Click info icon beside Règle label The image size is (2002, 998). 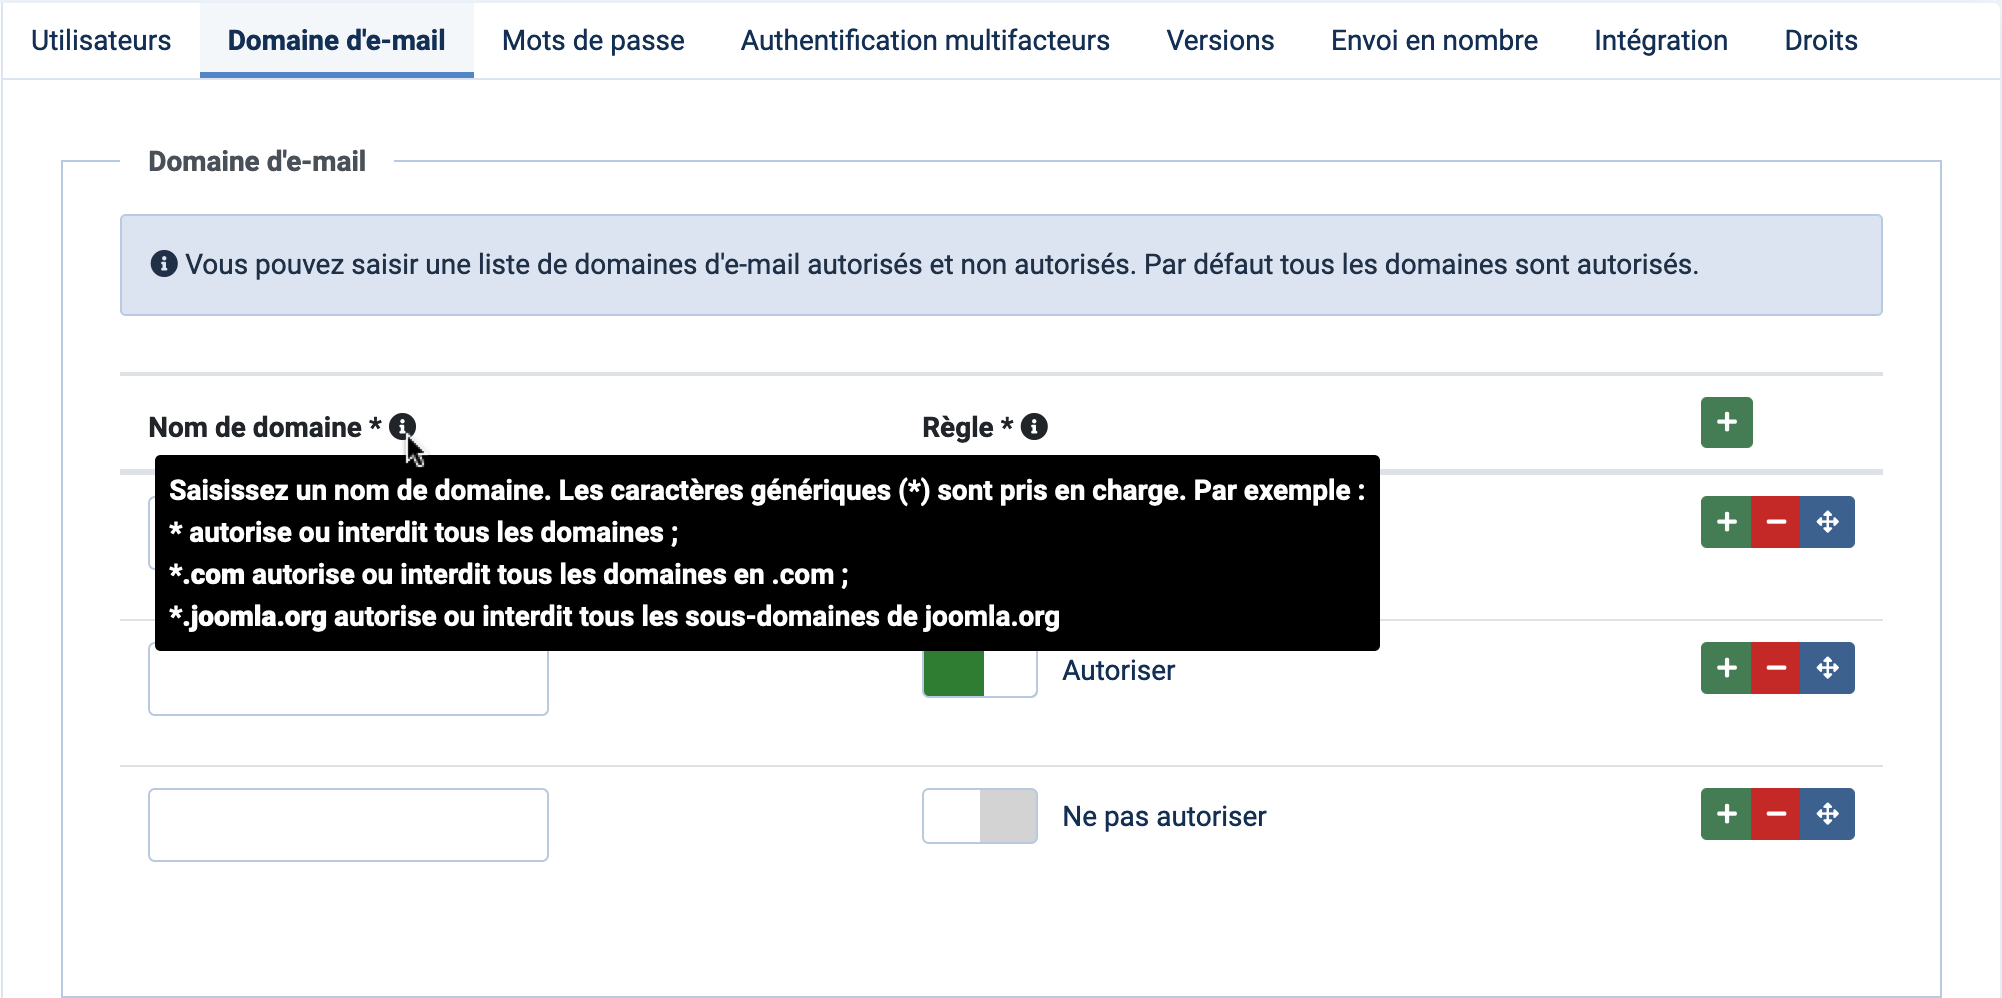[1034, 427]
